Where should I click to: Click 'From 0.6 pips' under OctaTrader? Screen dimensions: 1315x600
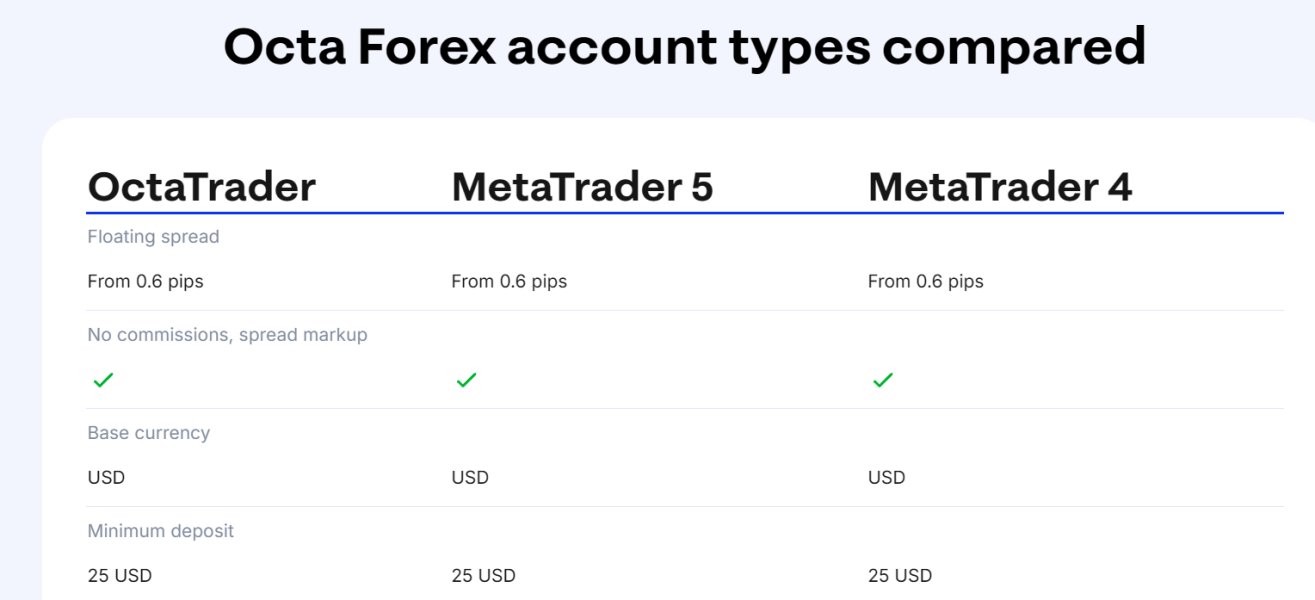coord(145,282)
